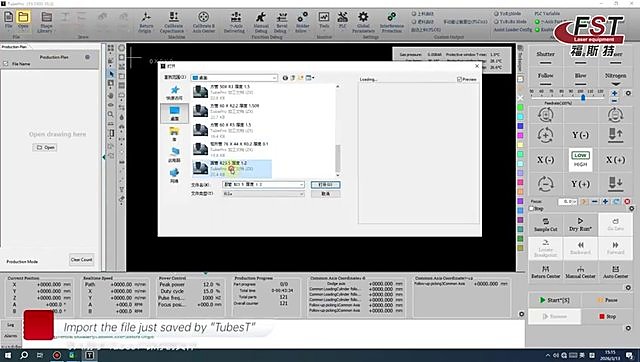640x362 pixels.
Task: Click the red recorder icon in taskbar
Action: [57, 355]
